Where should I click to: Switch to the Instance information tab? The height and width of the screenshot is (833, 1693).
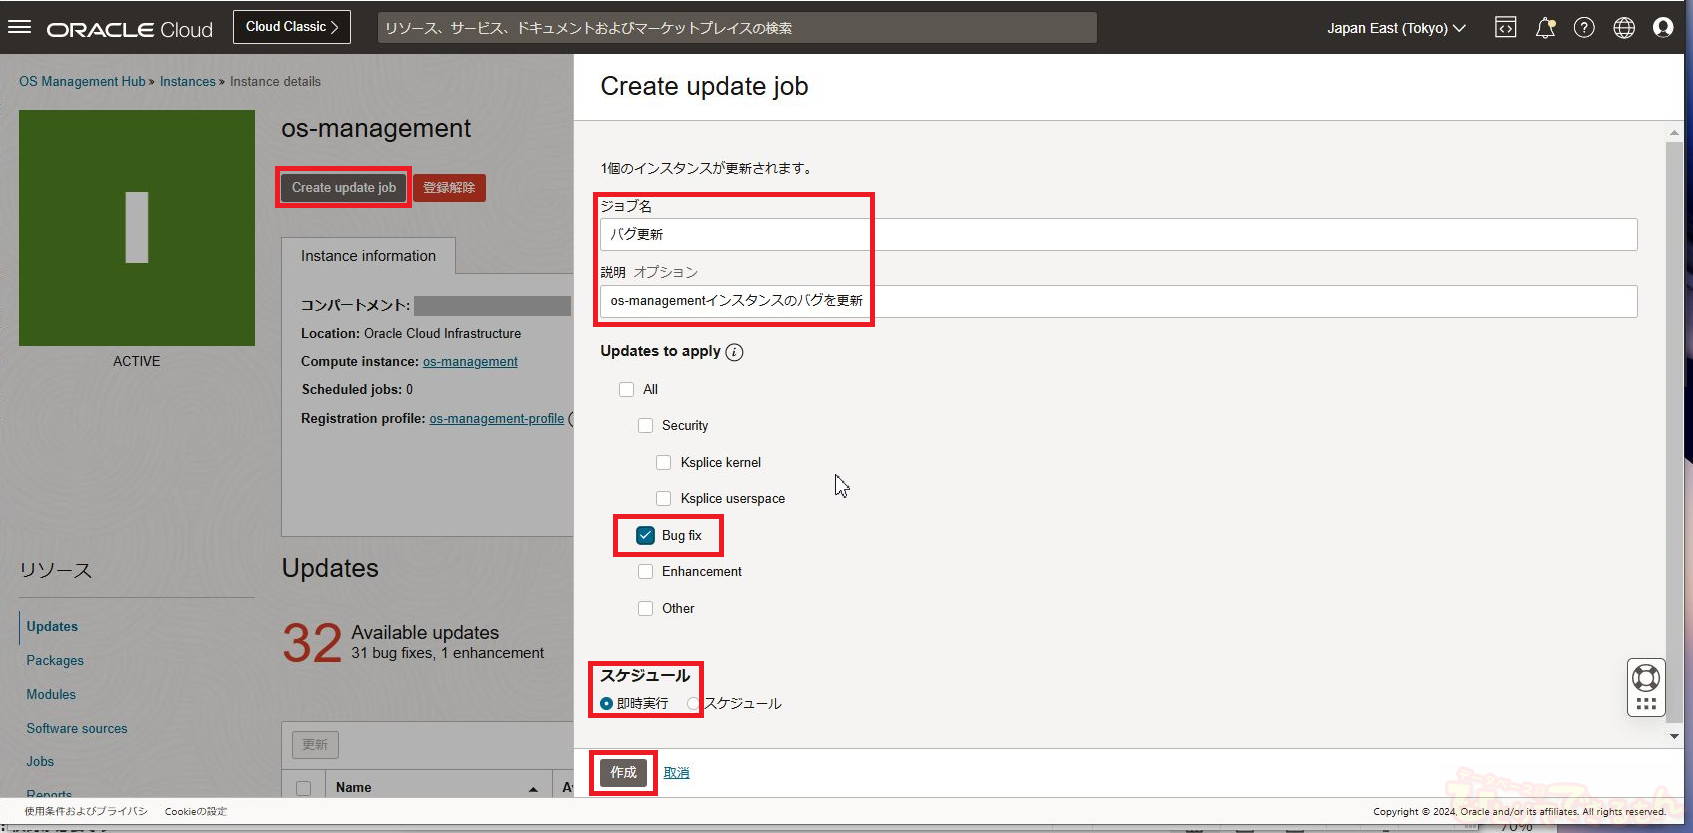point(368,256)
